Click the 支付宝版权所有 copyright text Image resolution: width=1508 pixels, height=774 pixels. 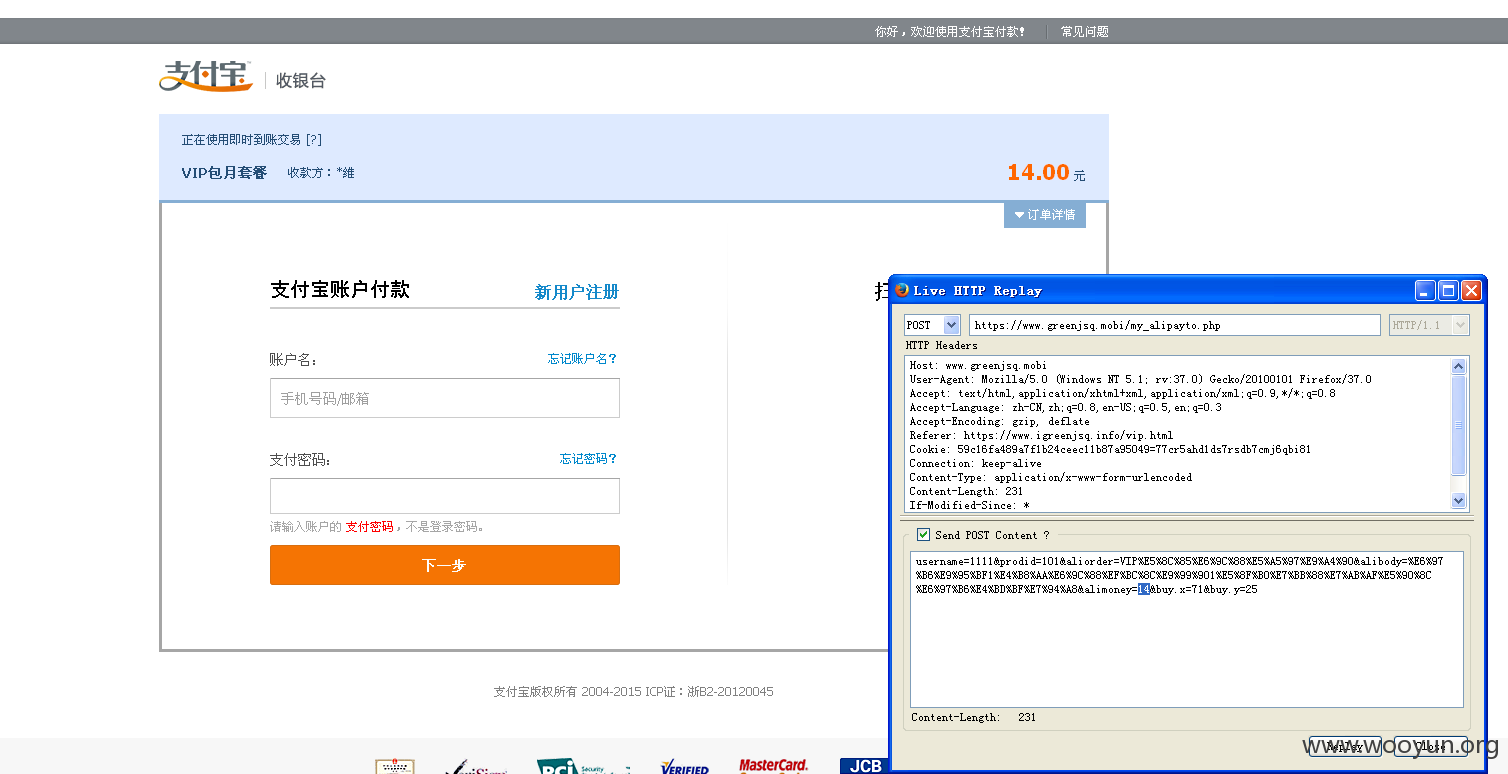point(633,692)
